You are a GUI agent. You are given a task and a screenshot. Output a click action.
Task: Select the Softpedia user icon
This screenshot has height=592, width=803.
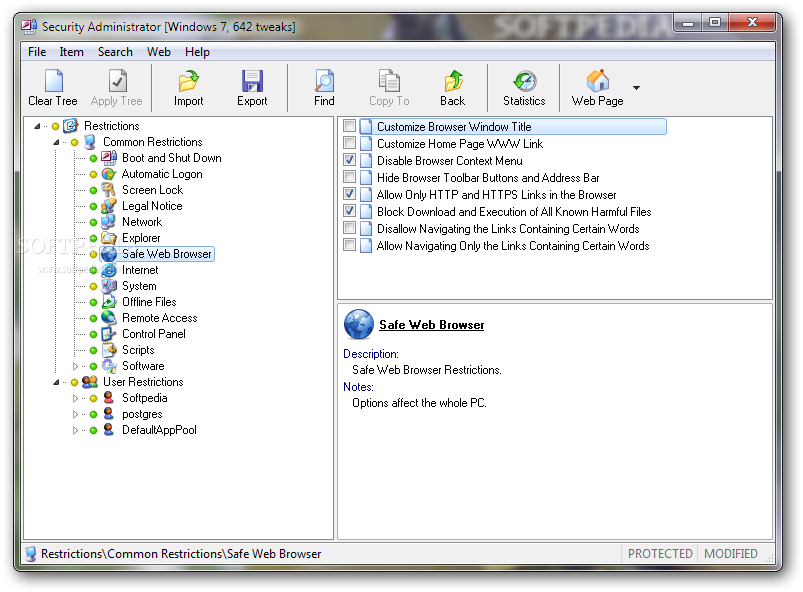pos(109,398)
